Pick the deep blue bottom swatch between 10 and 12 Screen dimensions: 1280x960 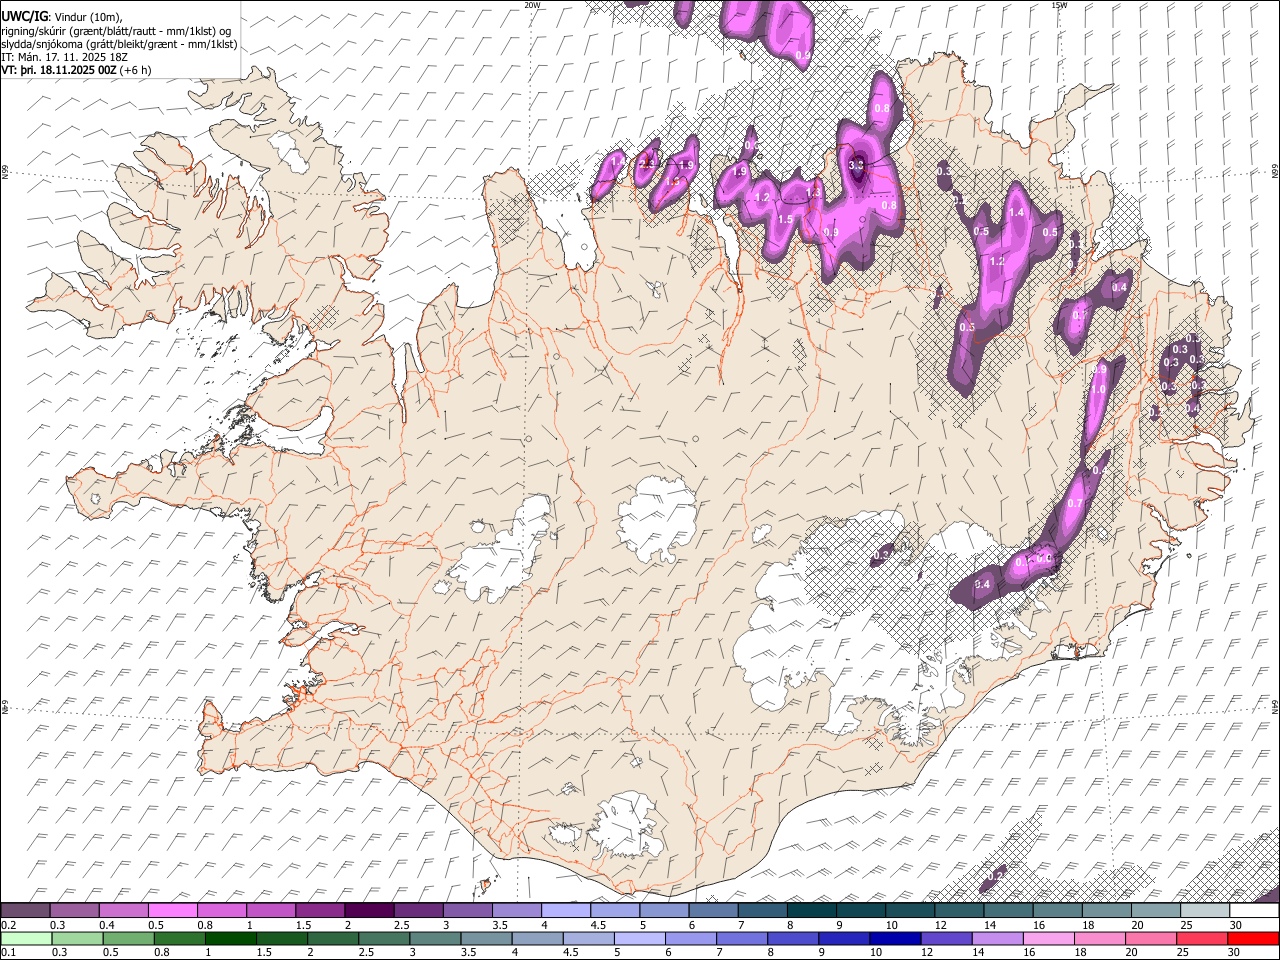point(894,938)
